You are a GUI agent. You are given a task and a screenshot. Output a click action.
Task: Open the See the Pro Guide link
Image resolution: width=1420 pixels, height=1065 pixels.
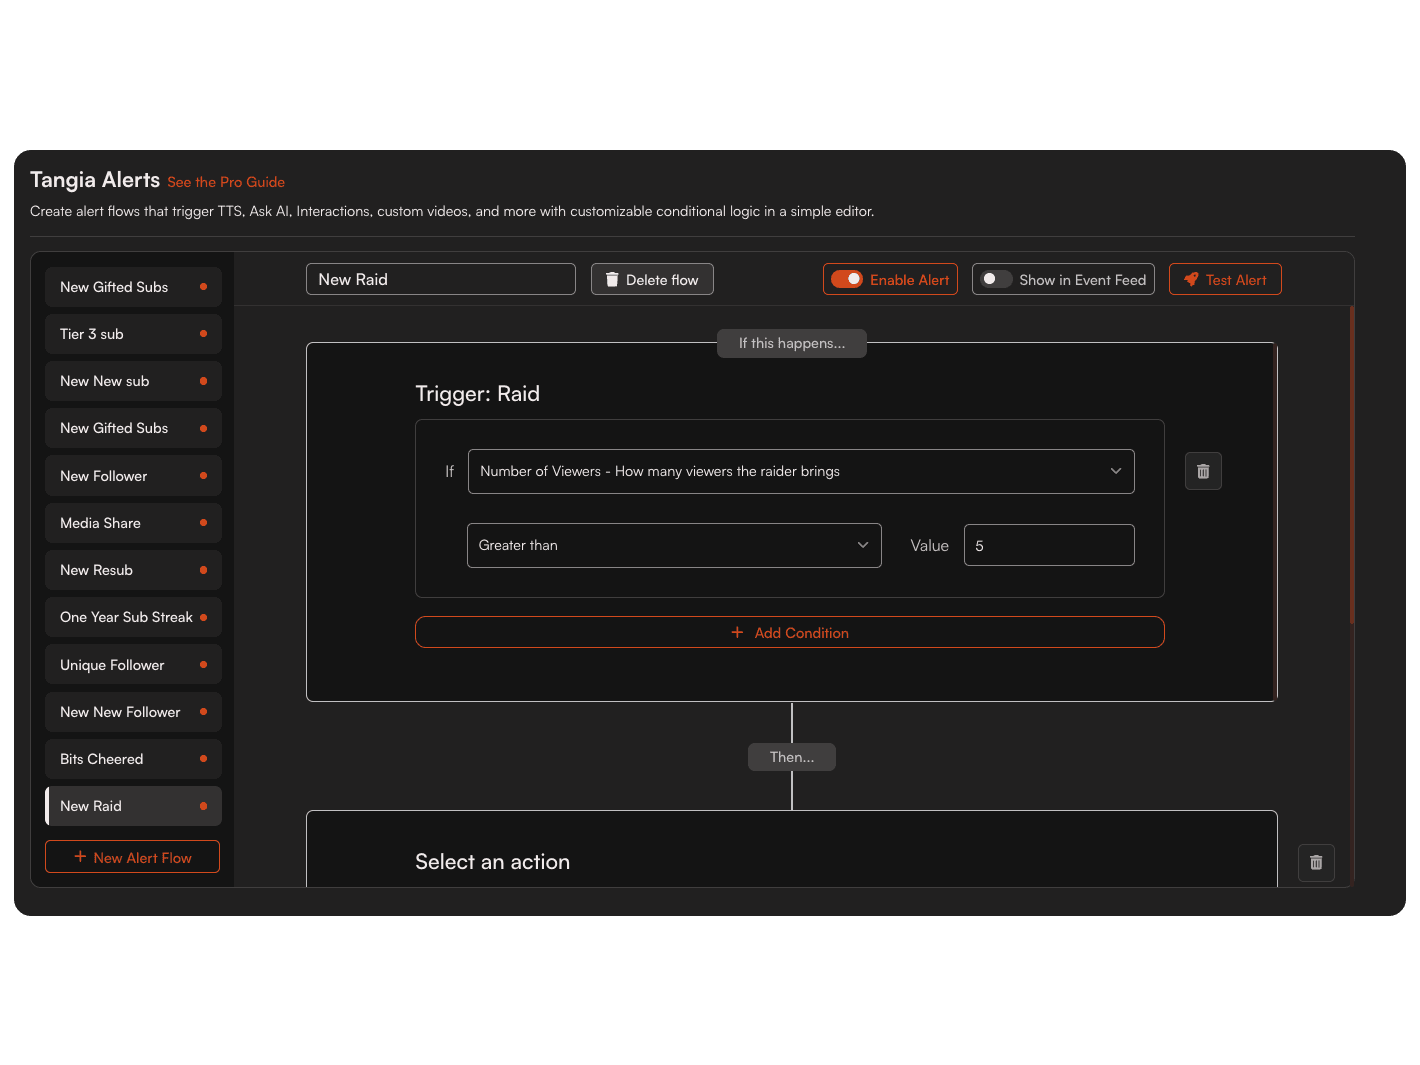click(226, 182)
